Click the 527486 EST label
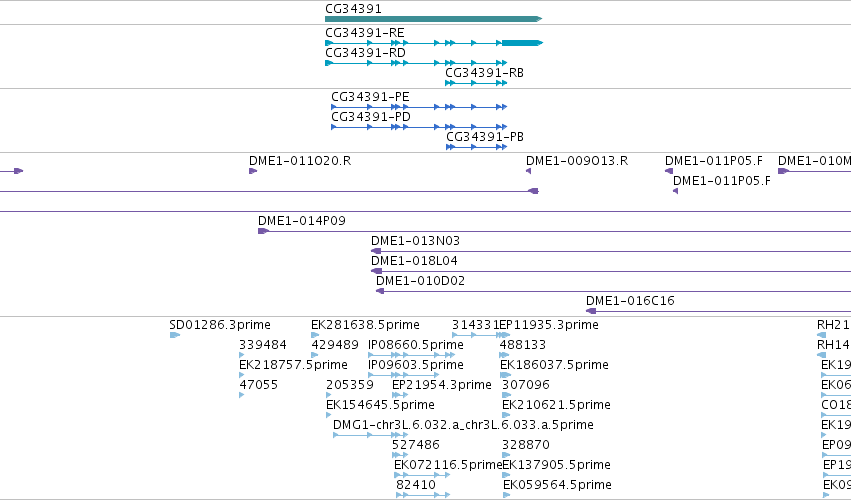851x500 pixels. click(416, 445)
